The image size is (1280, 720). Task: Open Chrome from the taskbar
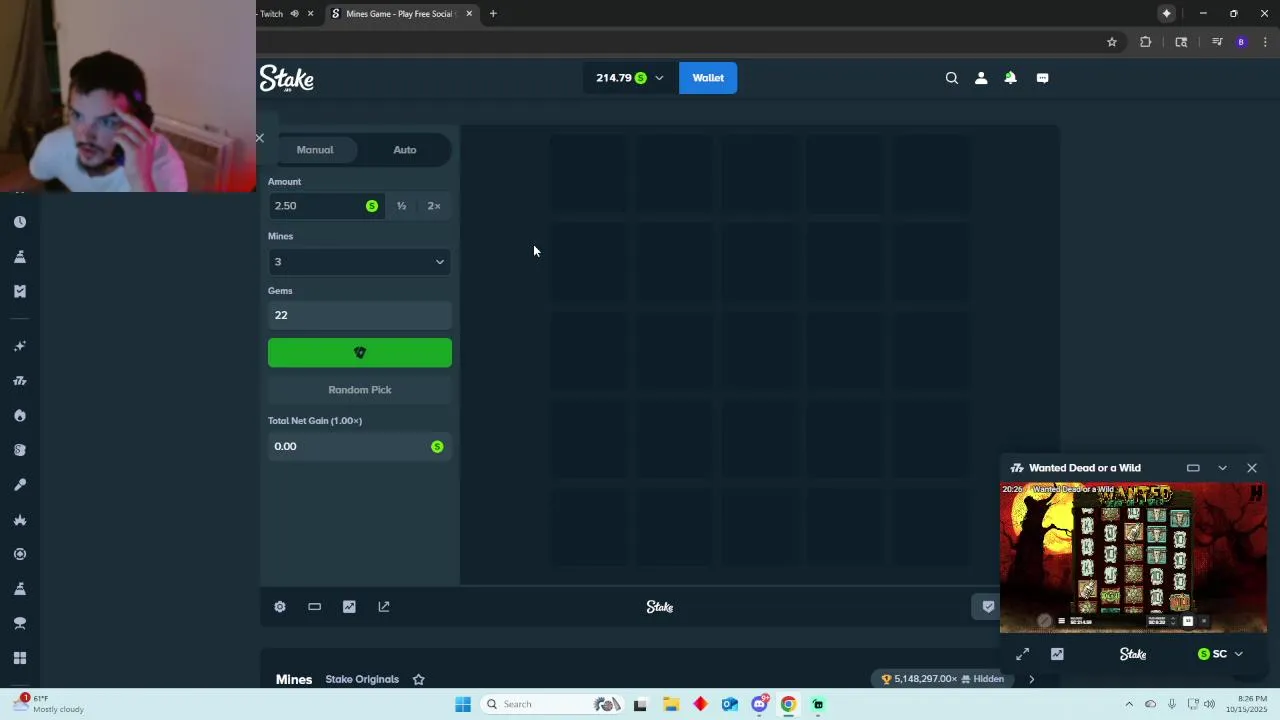click(x=788, y=704)
